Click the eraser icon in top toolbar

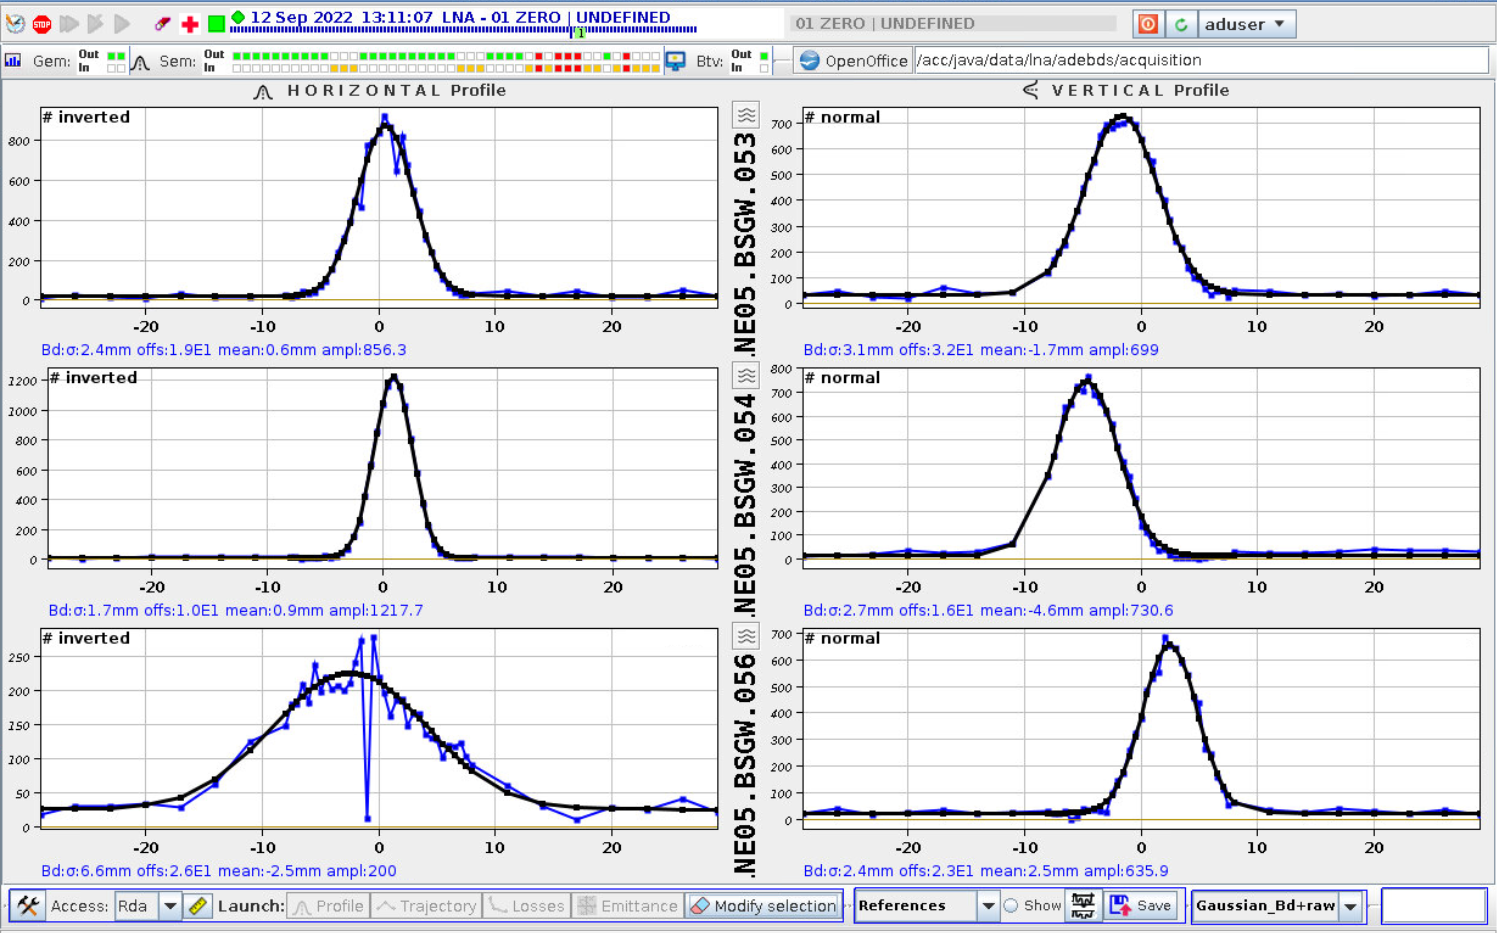(162, 23)
